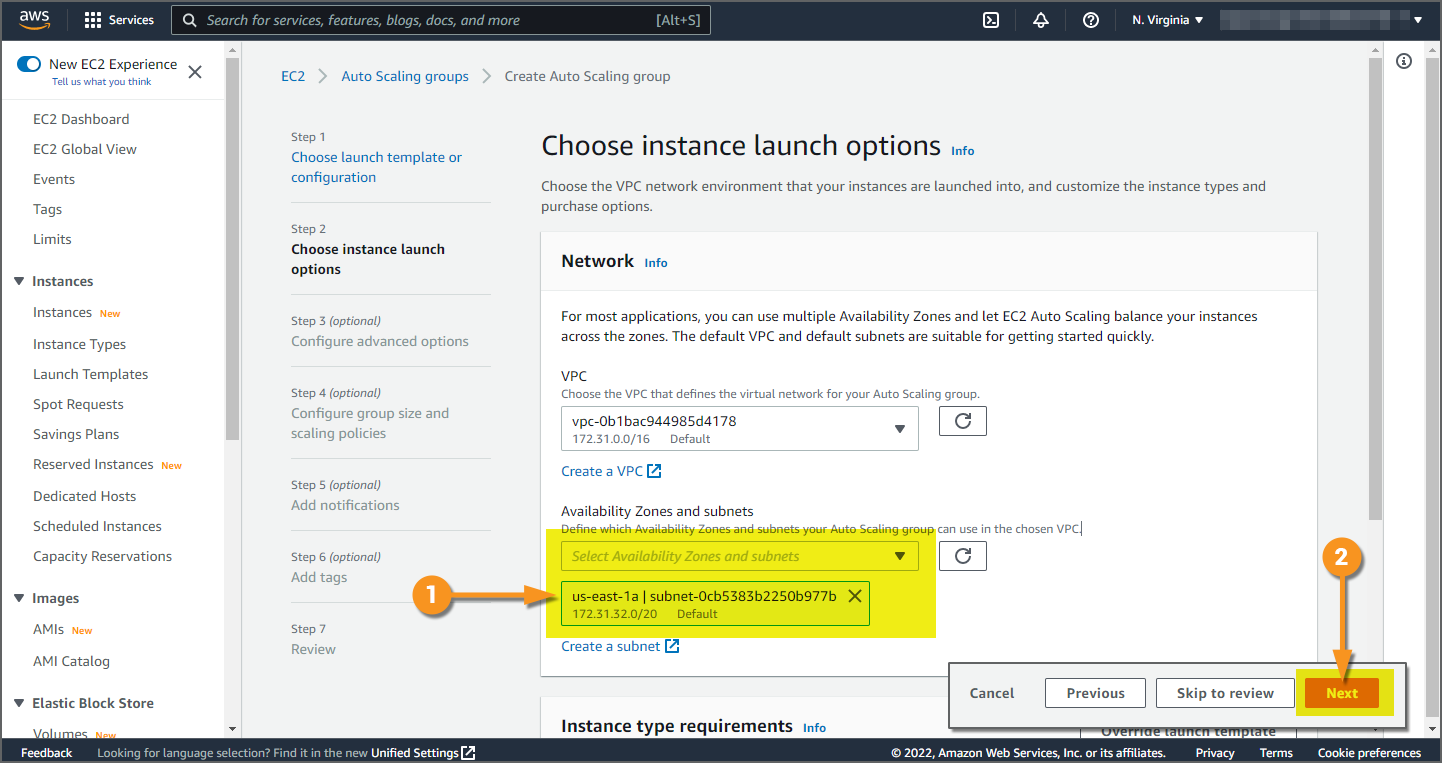Open the Availability Zones and subnets dropdown
The image size is (1442, 763).
click(x=740, y=556)
